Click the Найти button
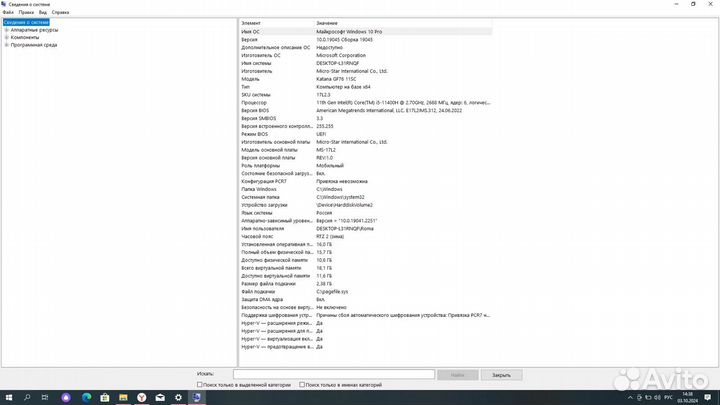 [x=458, y=375]
